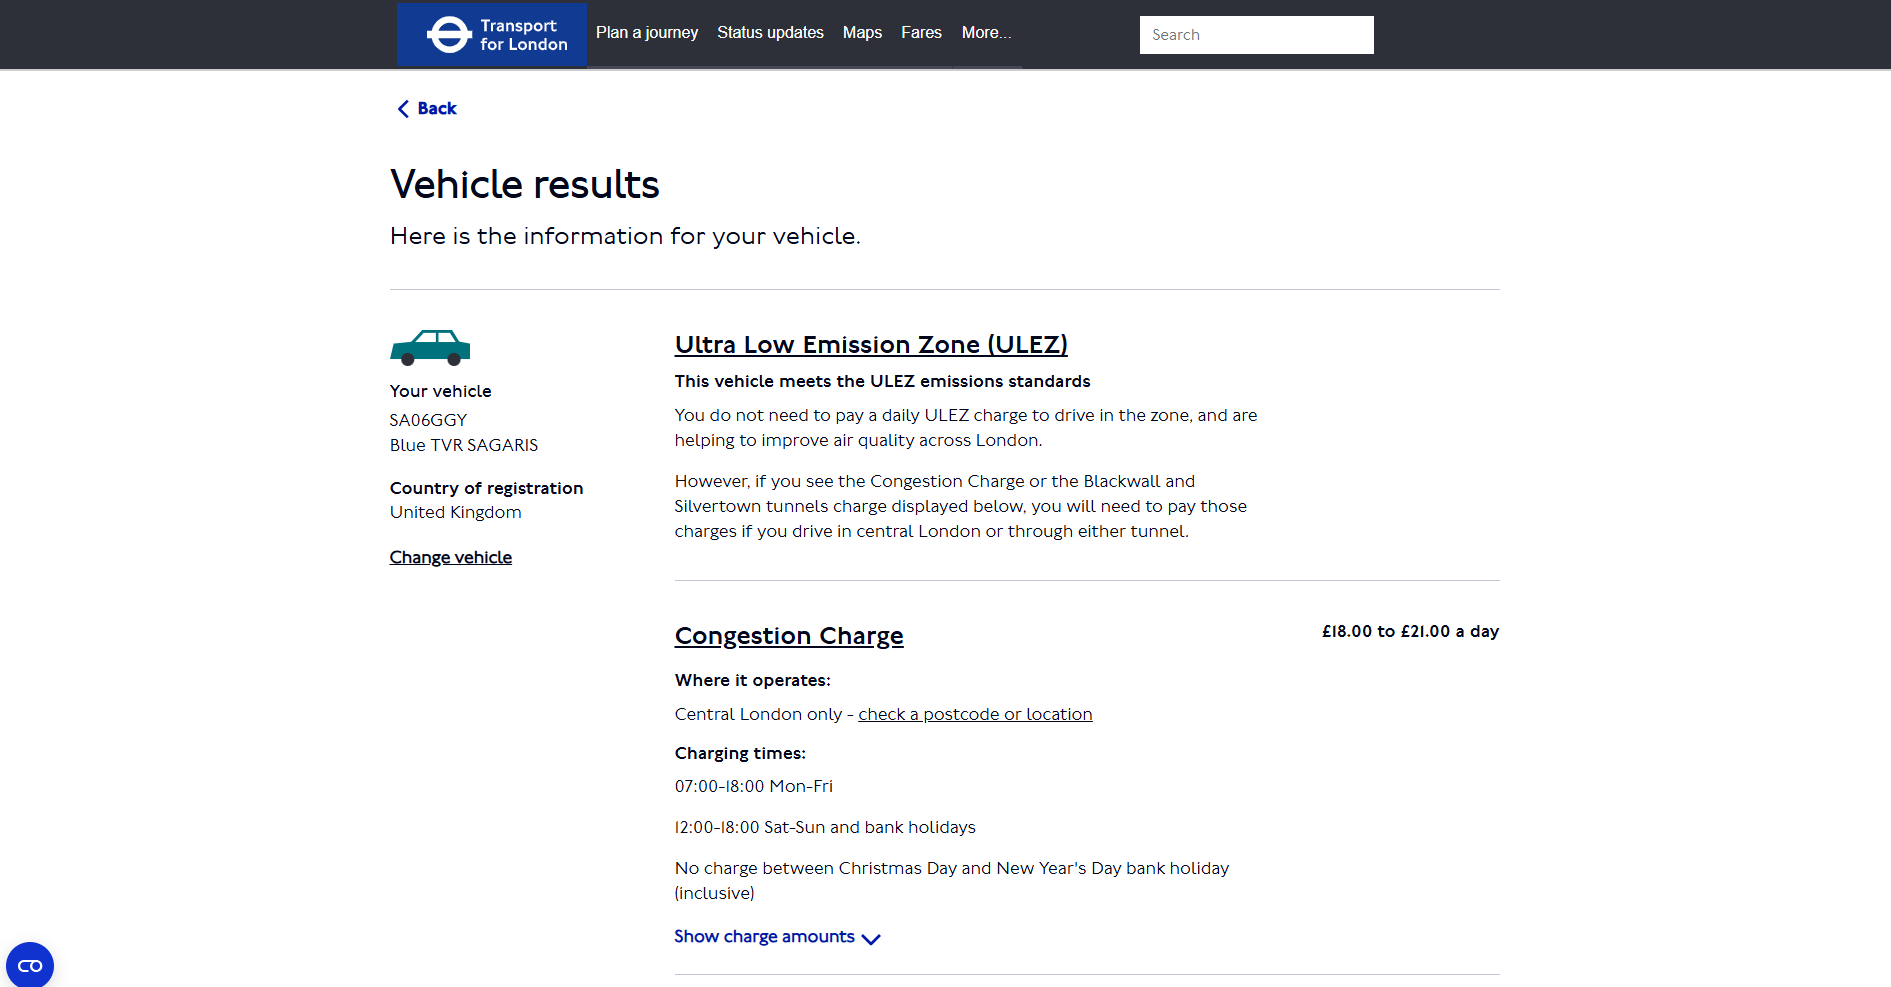The height and width of the screenshot is (987, 1891).
Task: Click the 07:00-18:00 Mon-Fri charging time
Action: click(754, 786)
